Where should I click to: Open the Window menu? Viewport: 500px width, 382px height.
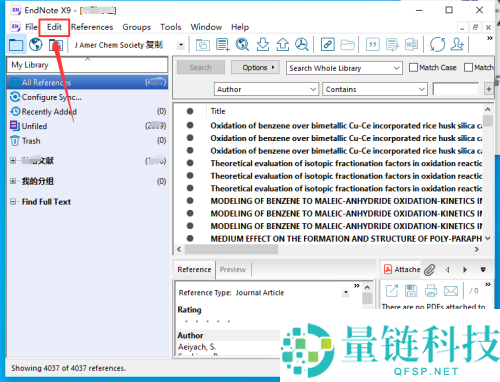[206, 27]
